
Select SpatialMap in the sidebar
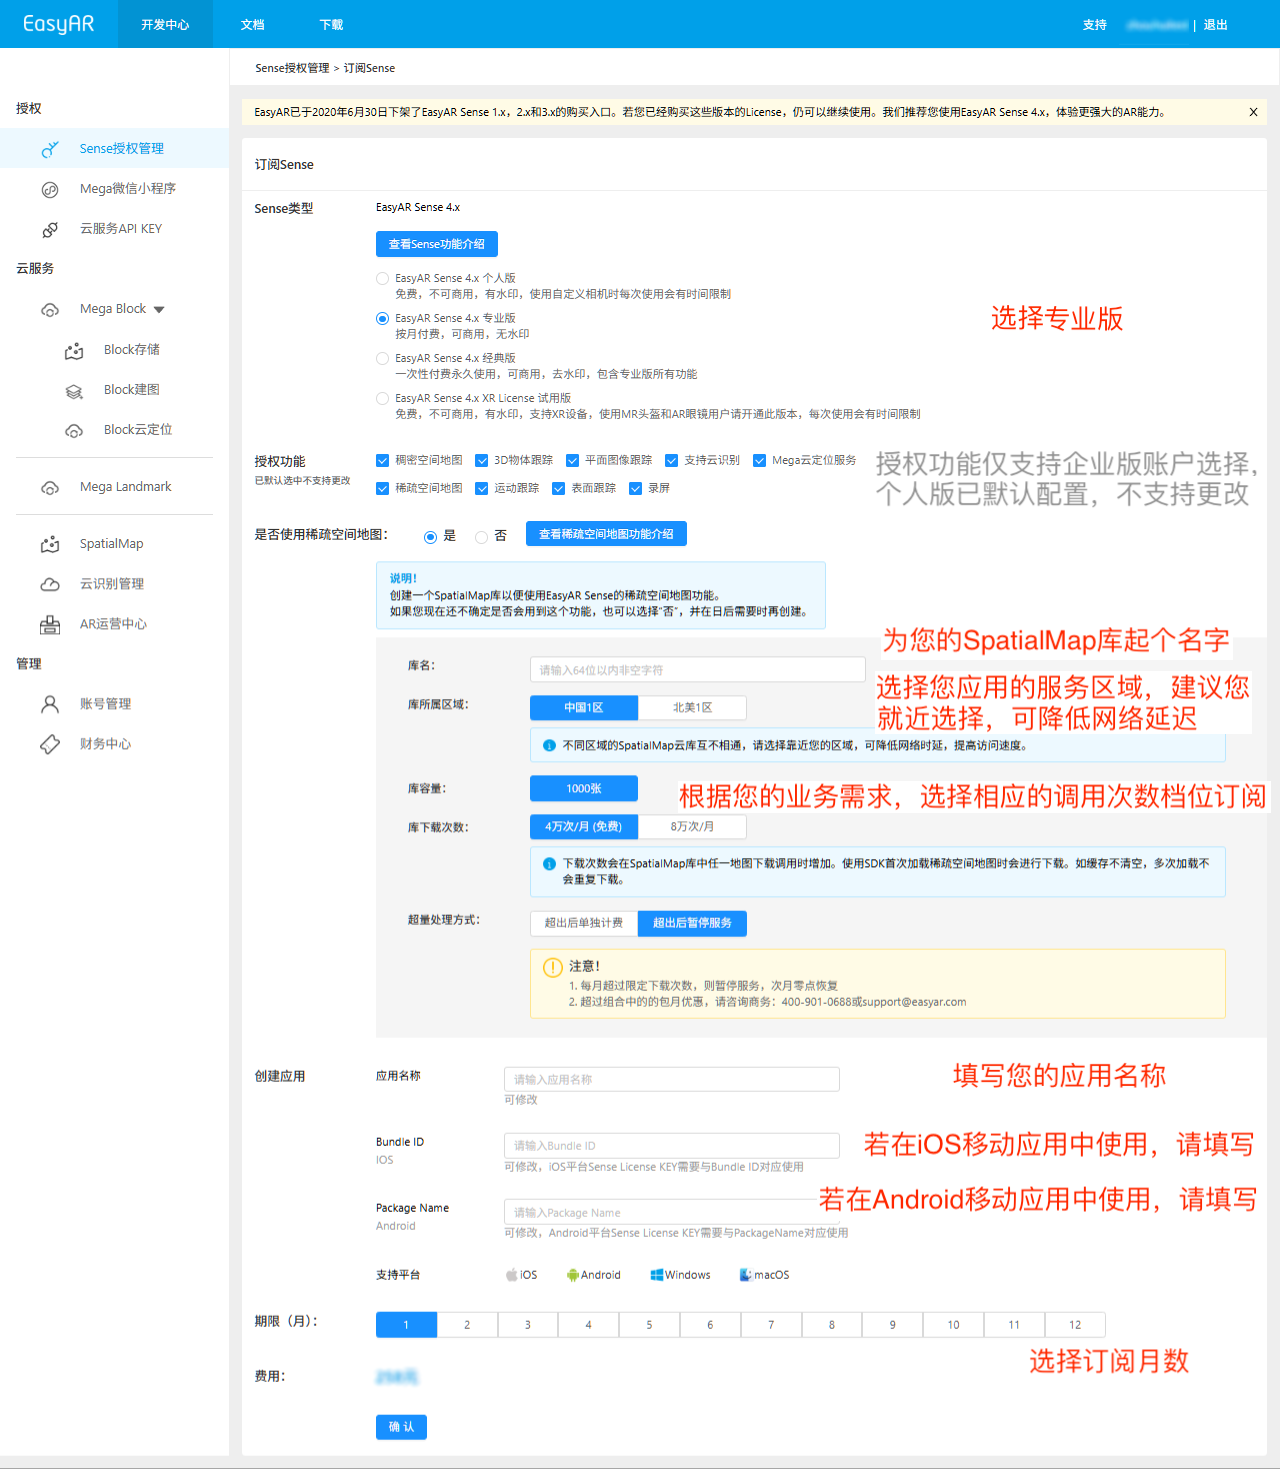(x=110, y=543)
